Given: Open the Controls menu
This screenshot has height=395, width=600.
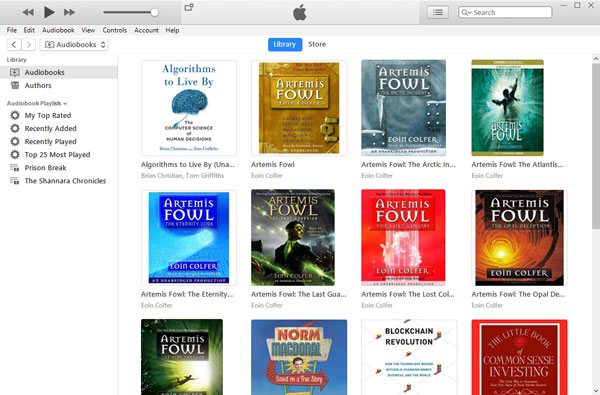Looking at the screenshot, I should click(114, 30).
